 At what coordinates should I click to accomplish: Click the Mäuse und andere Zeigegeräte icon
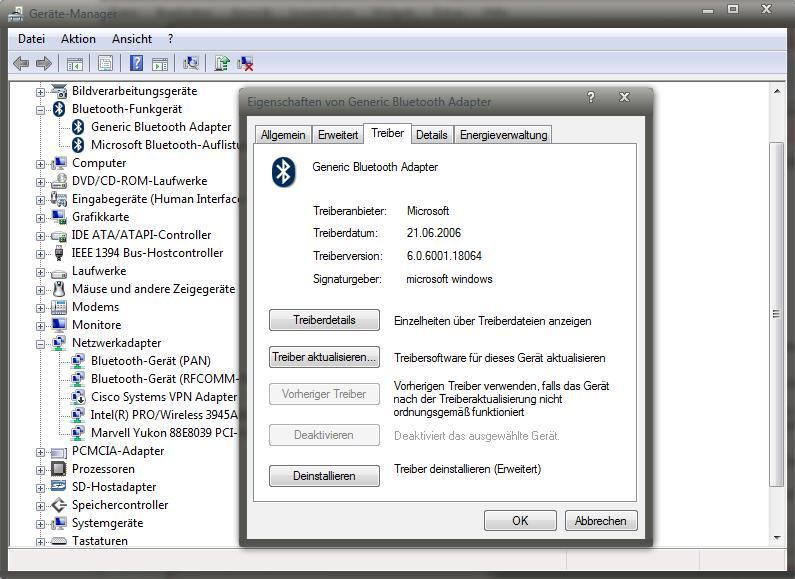59,289
